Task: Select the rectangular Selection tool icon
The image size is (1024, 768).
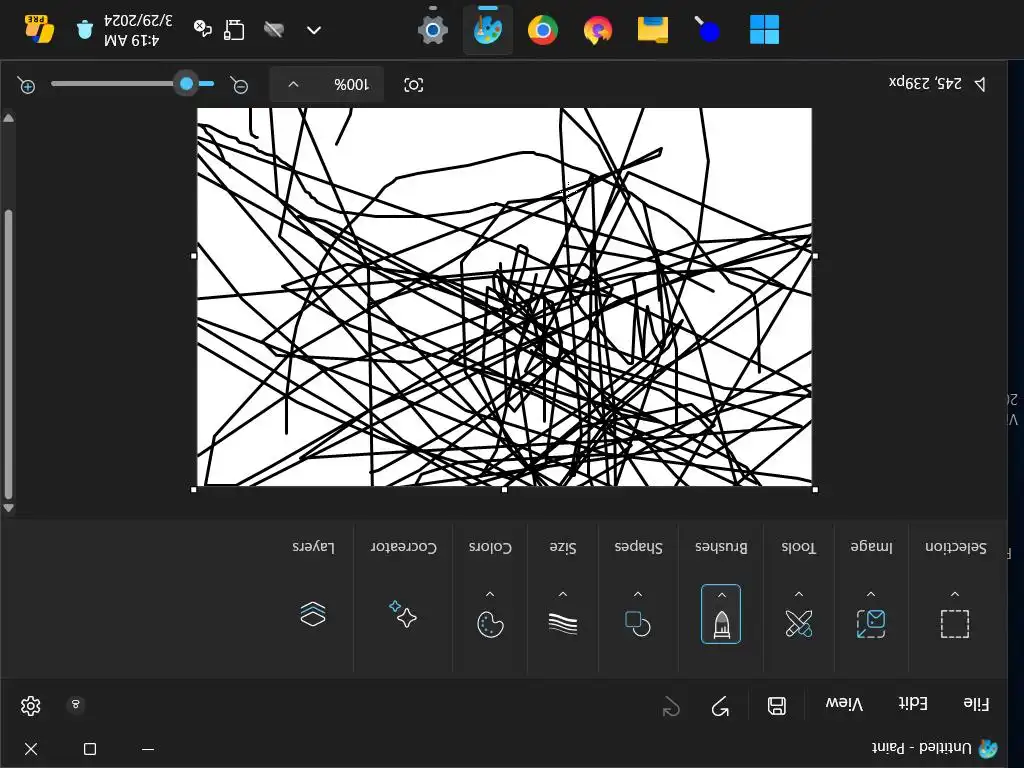Action: pos(955,624)
